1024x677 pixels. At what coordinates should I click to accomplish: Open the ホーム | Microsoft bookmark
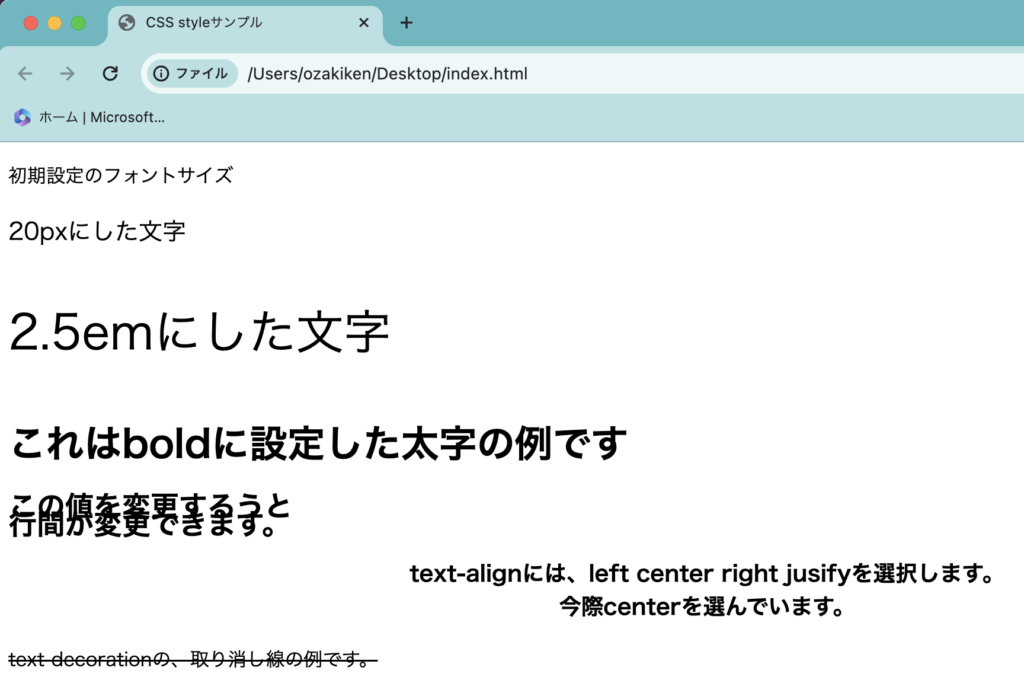pyautogui.click(x=100, y=117)
